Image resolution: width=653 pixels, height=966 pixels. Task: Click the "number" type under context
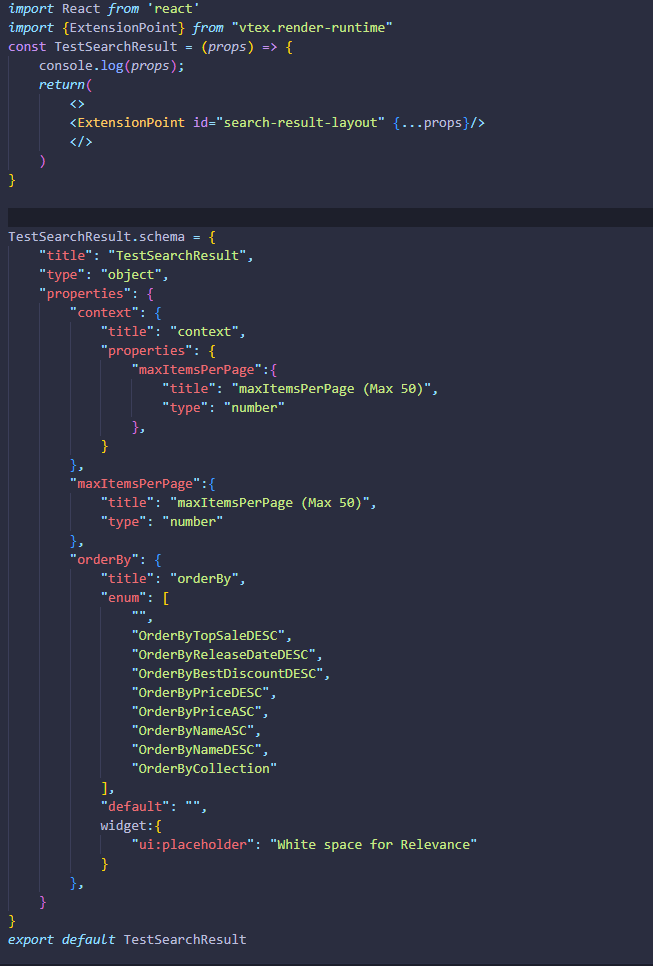pos(254,408)
